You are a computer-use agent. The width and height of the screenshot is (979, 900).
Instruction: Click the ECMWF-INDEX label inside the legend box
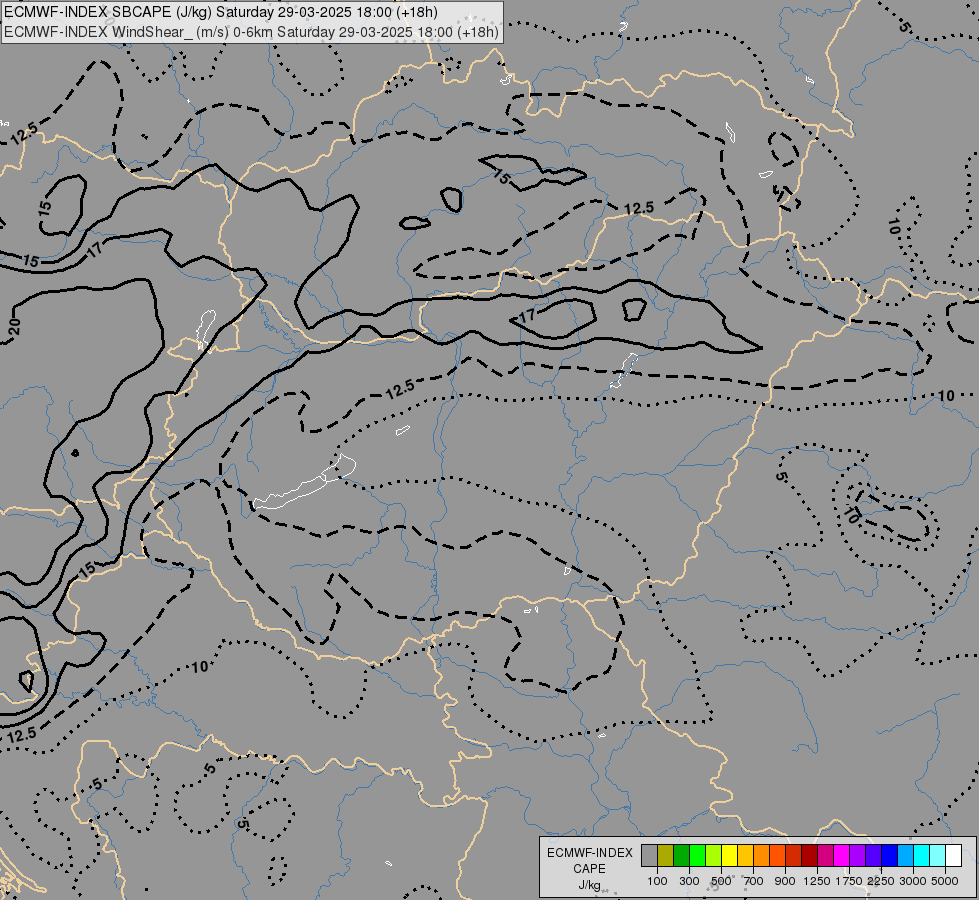(590, 853)
